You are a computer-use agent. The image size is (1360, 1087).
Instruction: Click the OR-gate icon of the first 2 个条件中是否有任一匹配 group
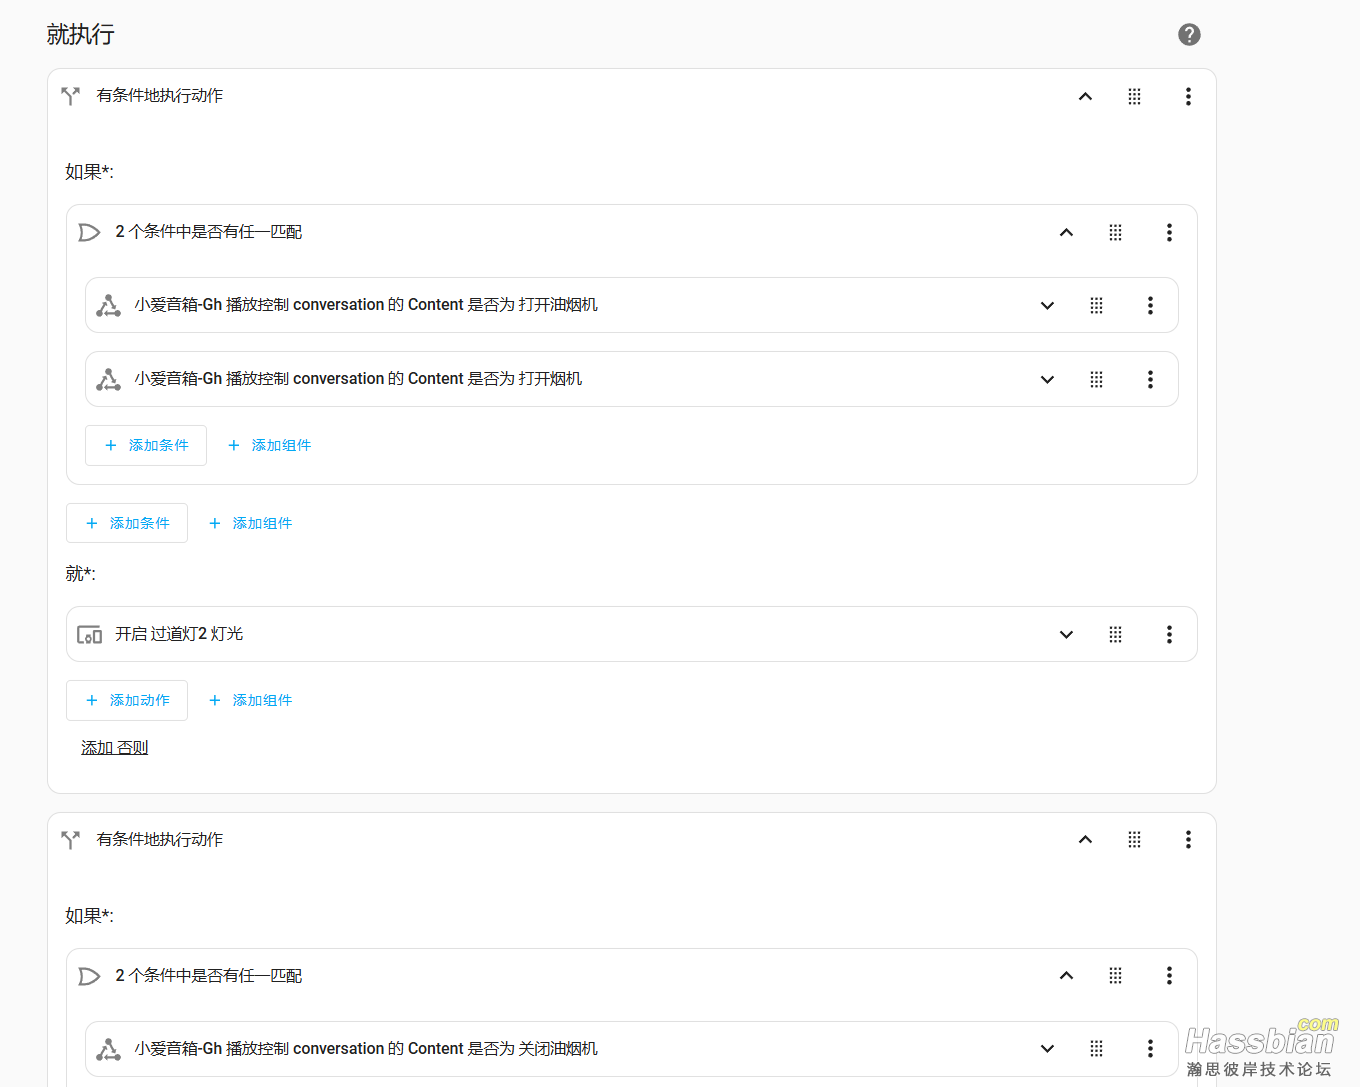pyautogui.click(x=89, y=232)
